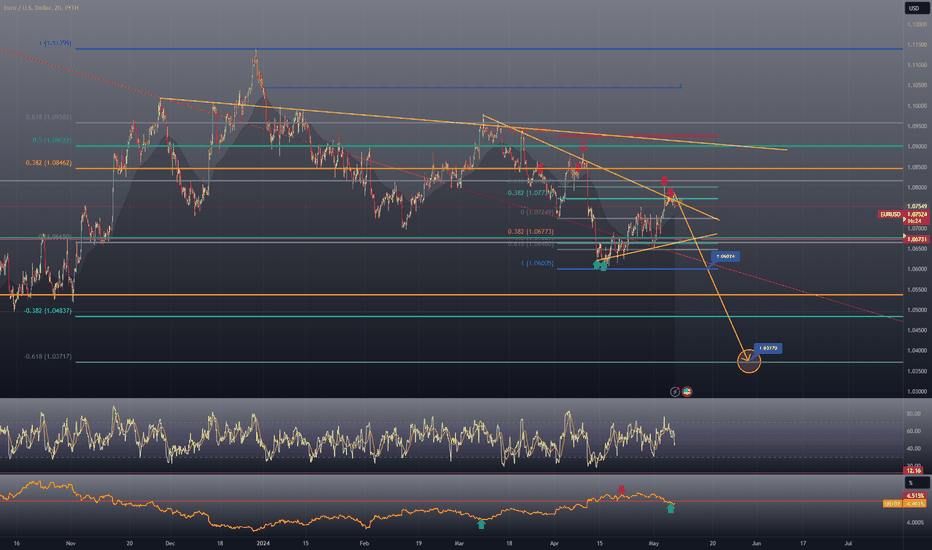Click the -0.618 (1.03717) Fibonacci label

click(x=48, y=356)
